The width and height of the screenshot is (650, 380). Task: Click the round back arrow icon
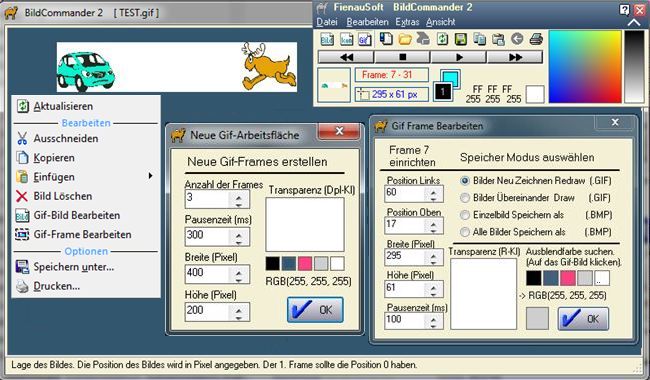pos(517,39)
